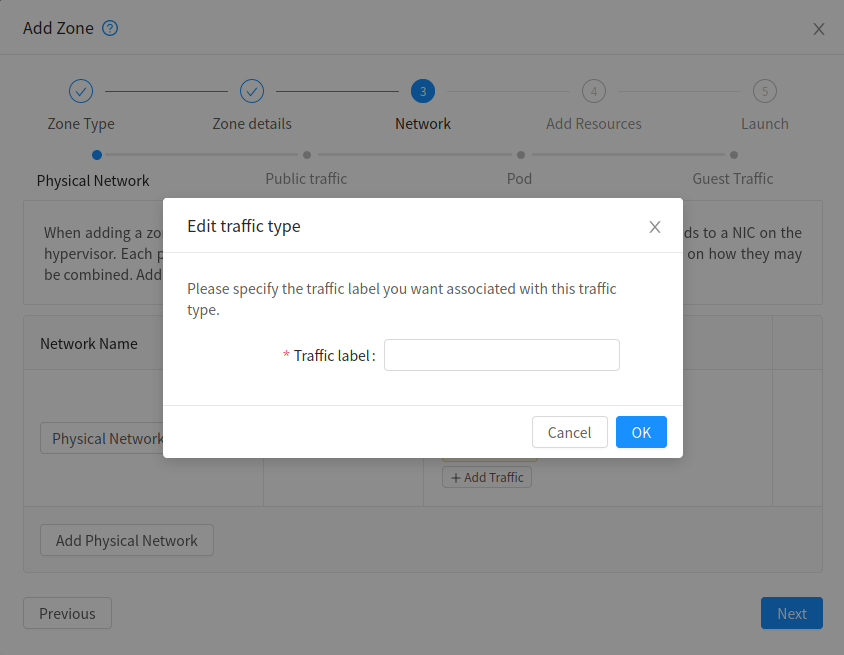This screenshot has width=844, height=655.
Task: Dismiss the Edit traffic type dialog
Action: (x=655, y=227)
